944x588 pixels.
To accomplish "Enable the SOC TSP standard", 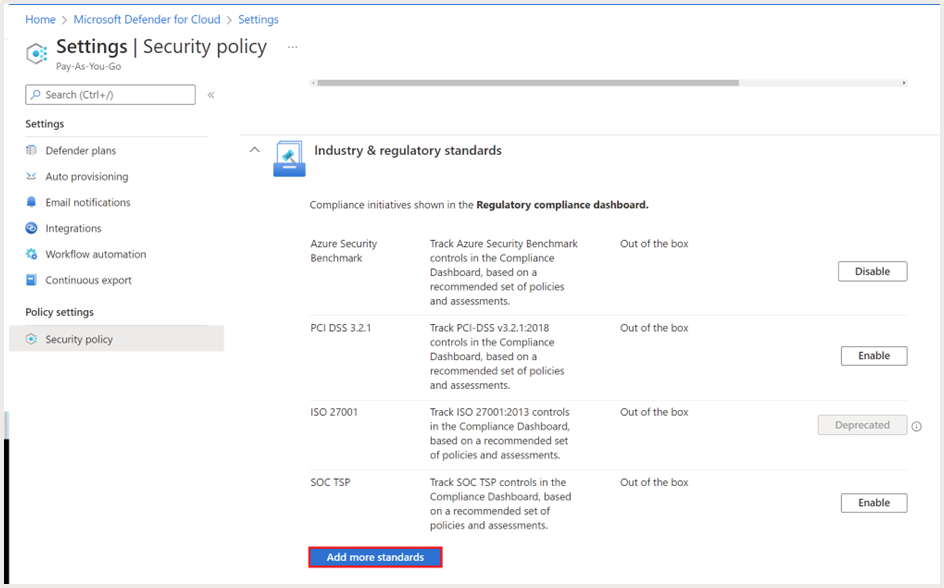I will pyautogui.click(x=873, y=503).
